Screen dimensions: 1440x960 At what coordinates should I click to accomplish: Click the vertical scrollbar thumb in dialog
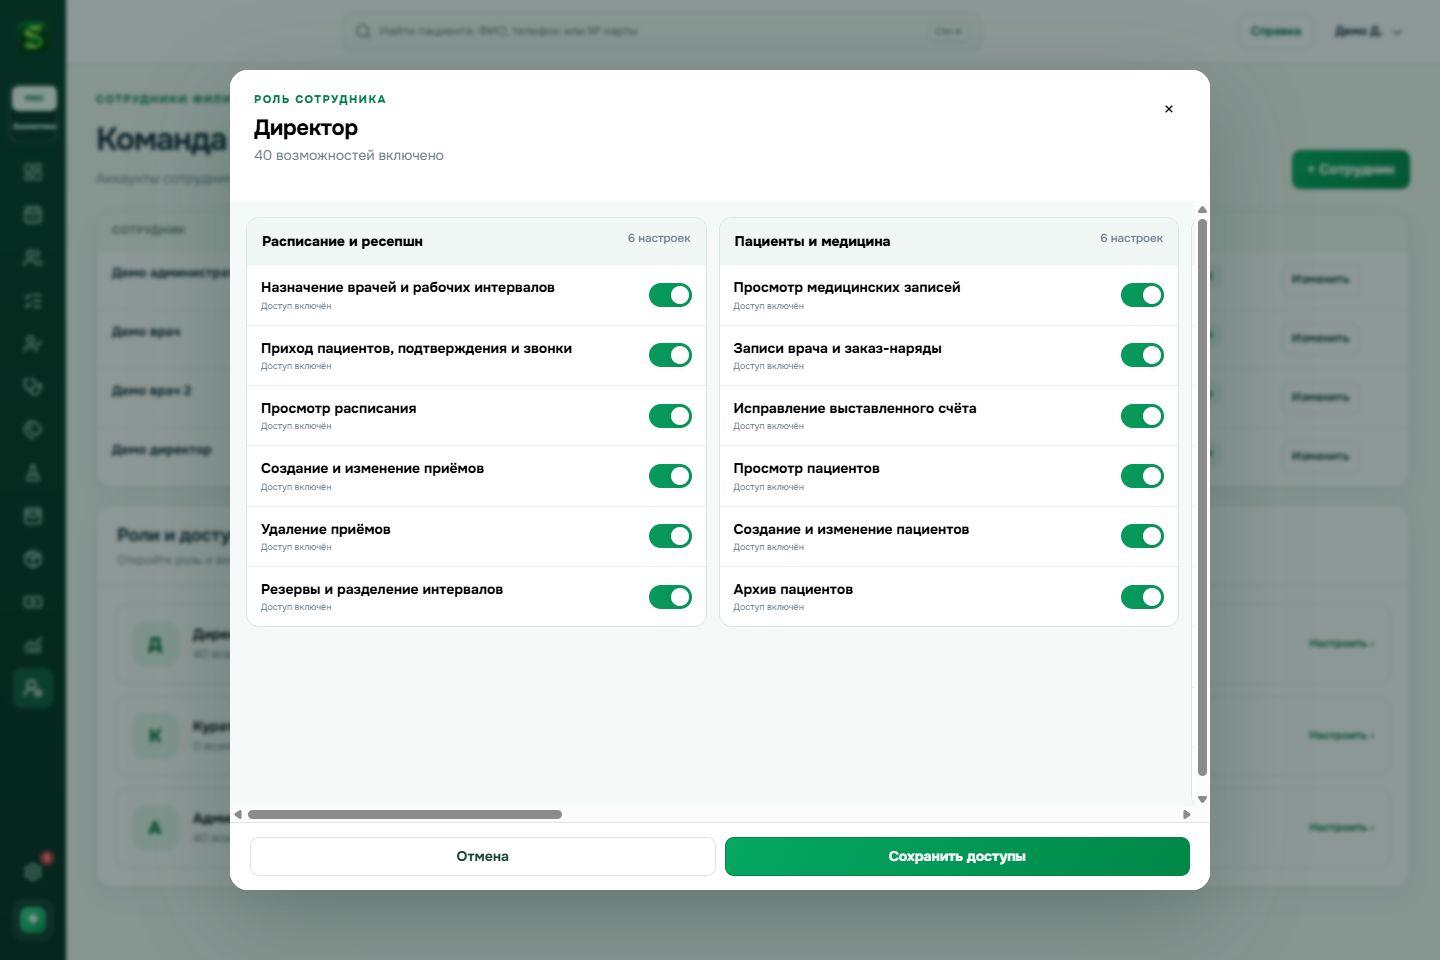1202,497
